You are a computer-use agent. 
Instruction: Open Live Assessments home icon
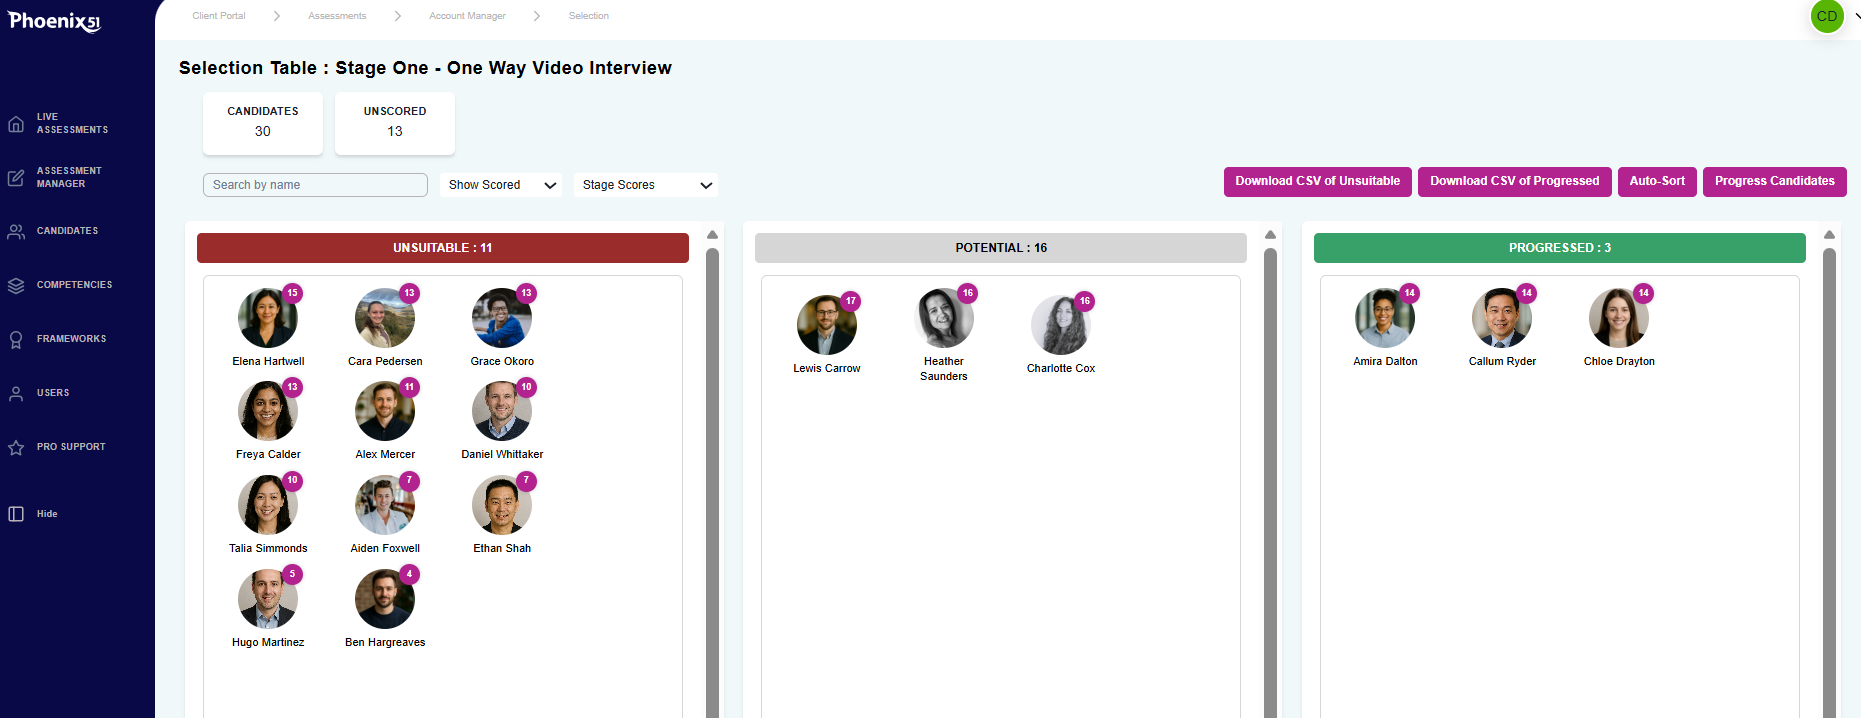pyautogui.click(x=16, y=124)
